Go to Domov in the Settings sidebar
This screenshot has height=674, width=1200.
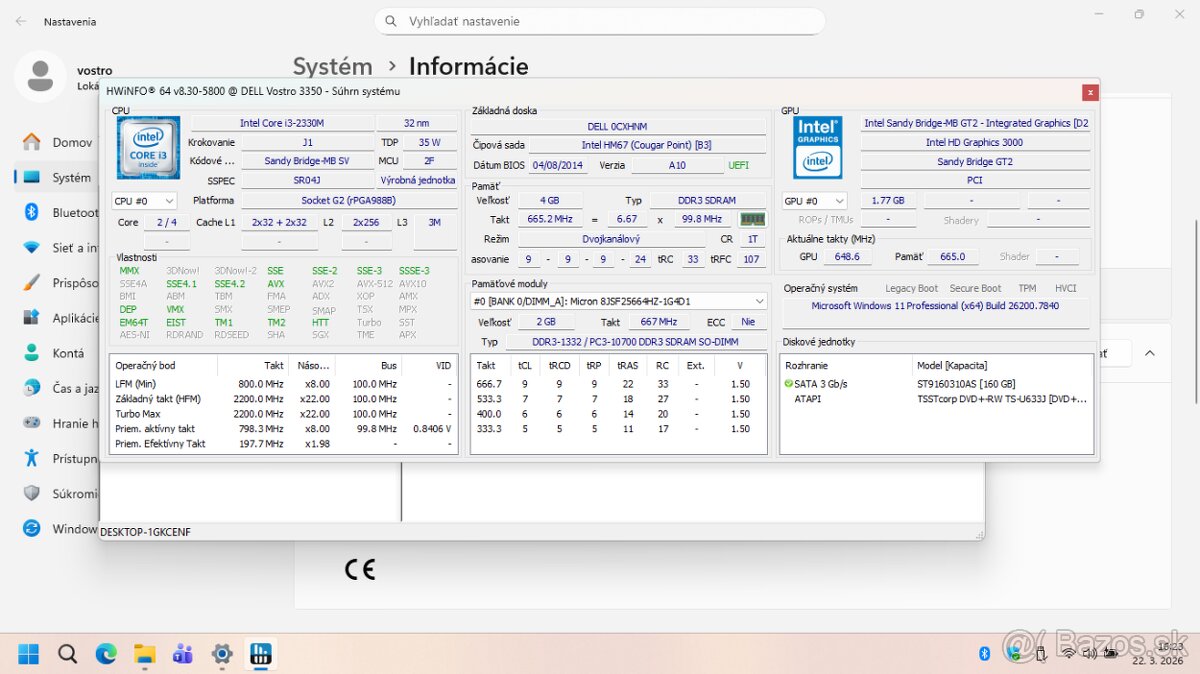[62, 141]
